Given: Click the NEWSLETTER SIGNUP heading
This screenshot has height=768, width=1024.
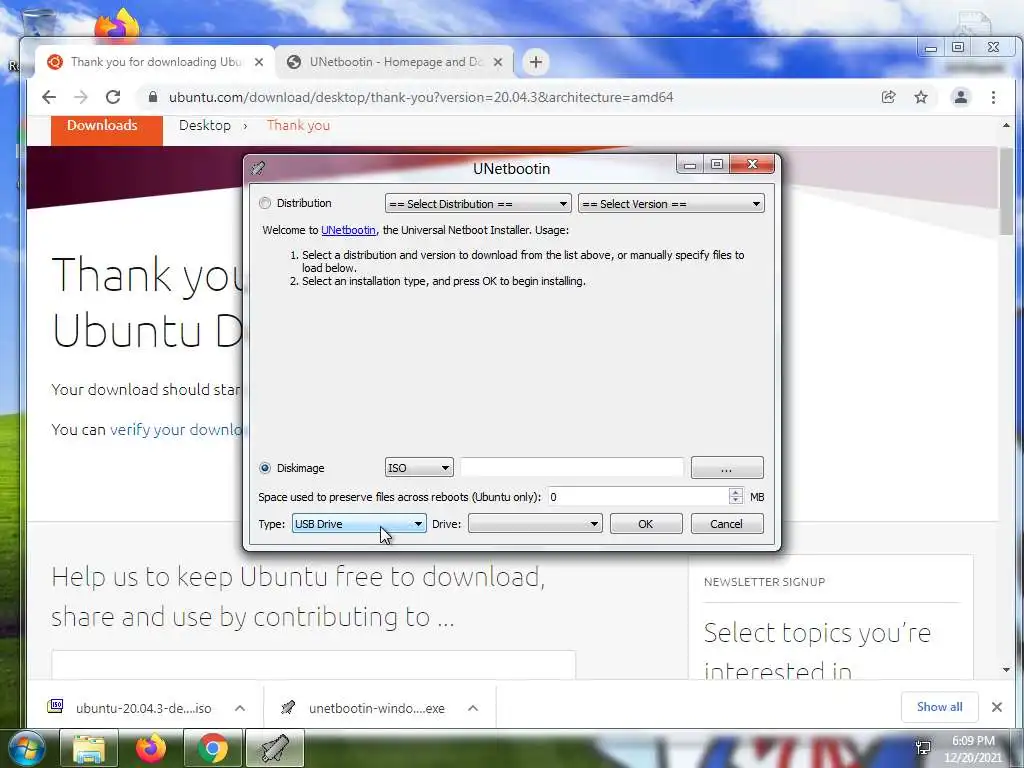Looking at the screenshot, I should pos(765,582).
